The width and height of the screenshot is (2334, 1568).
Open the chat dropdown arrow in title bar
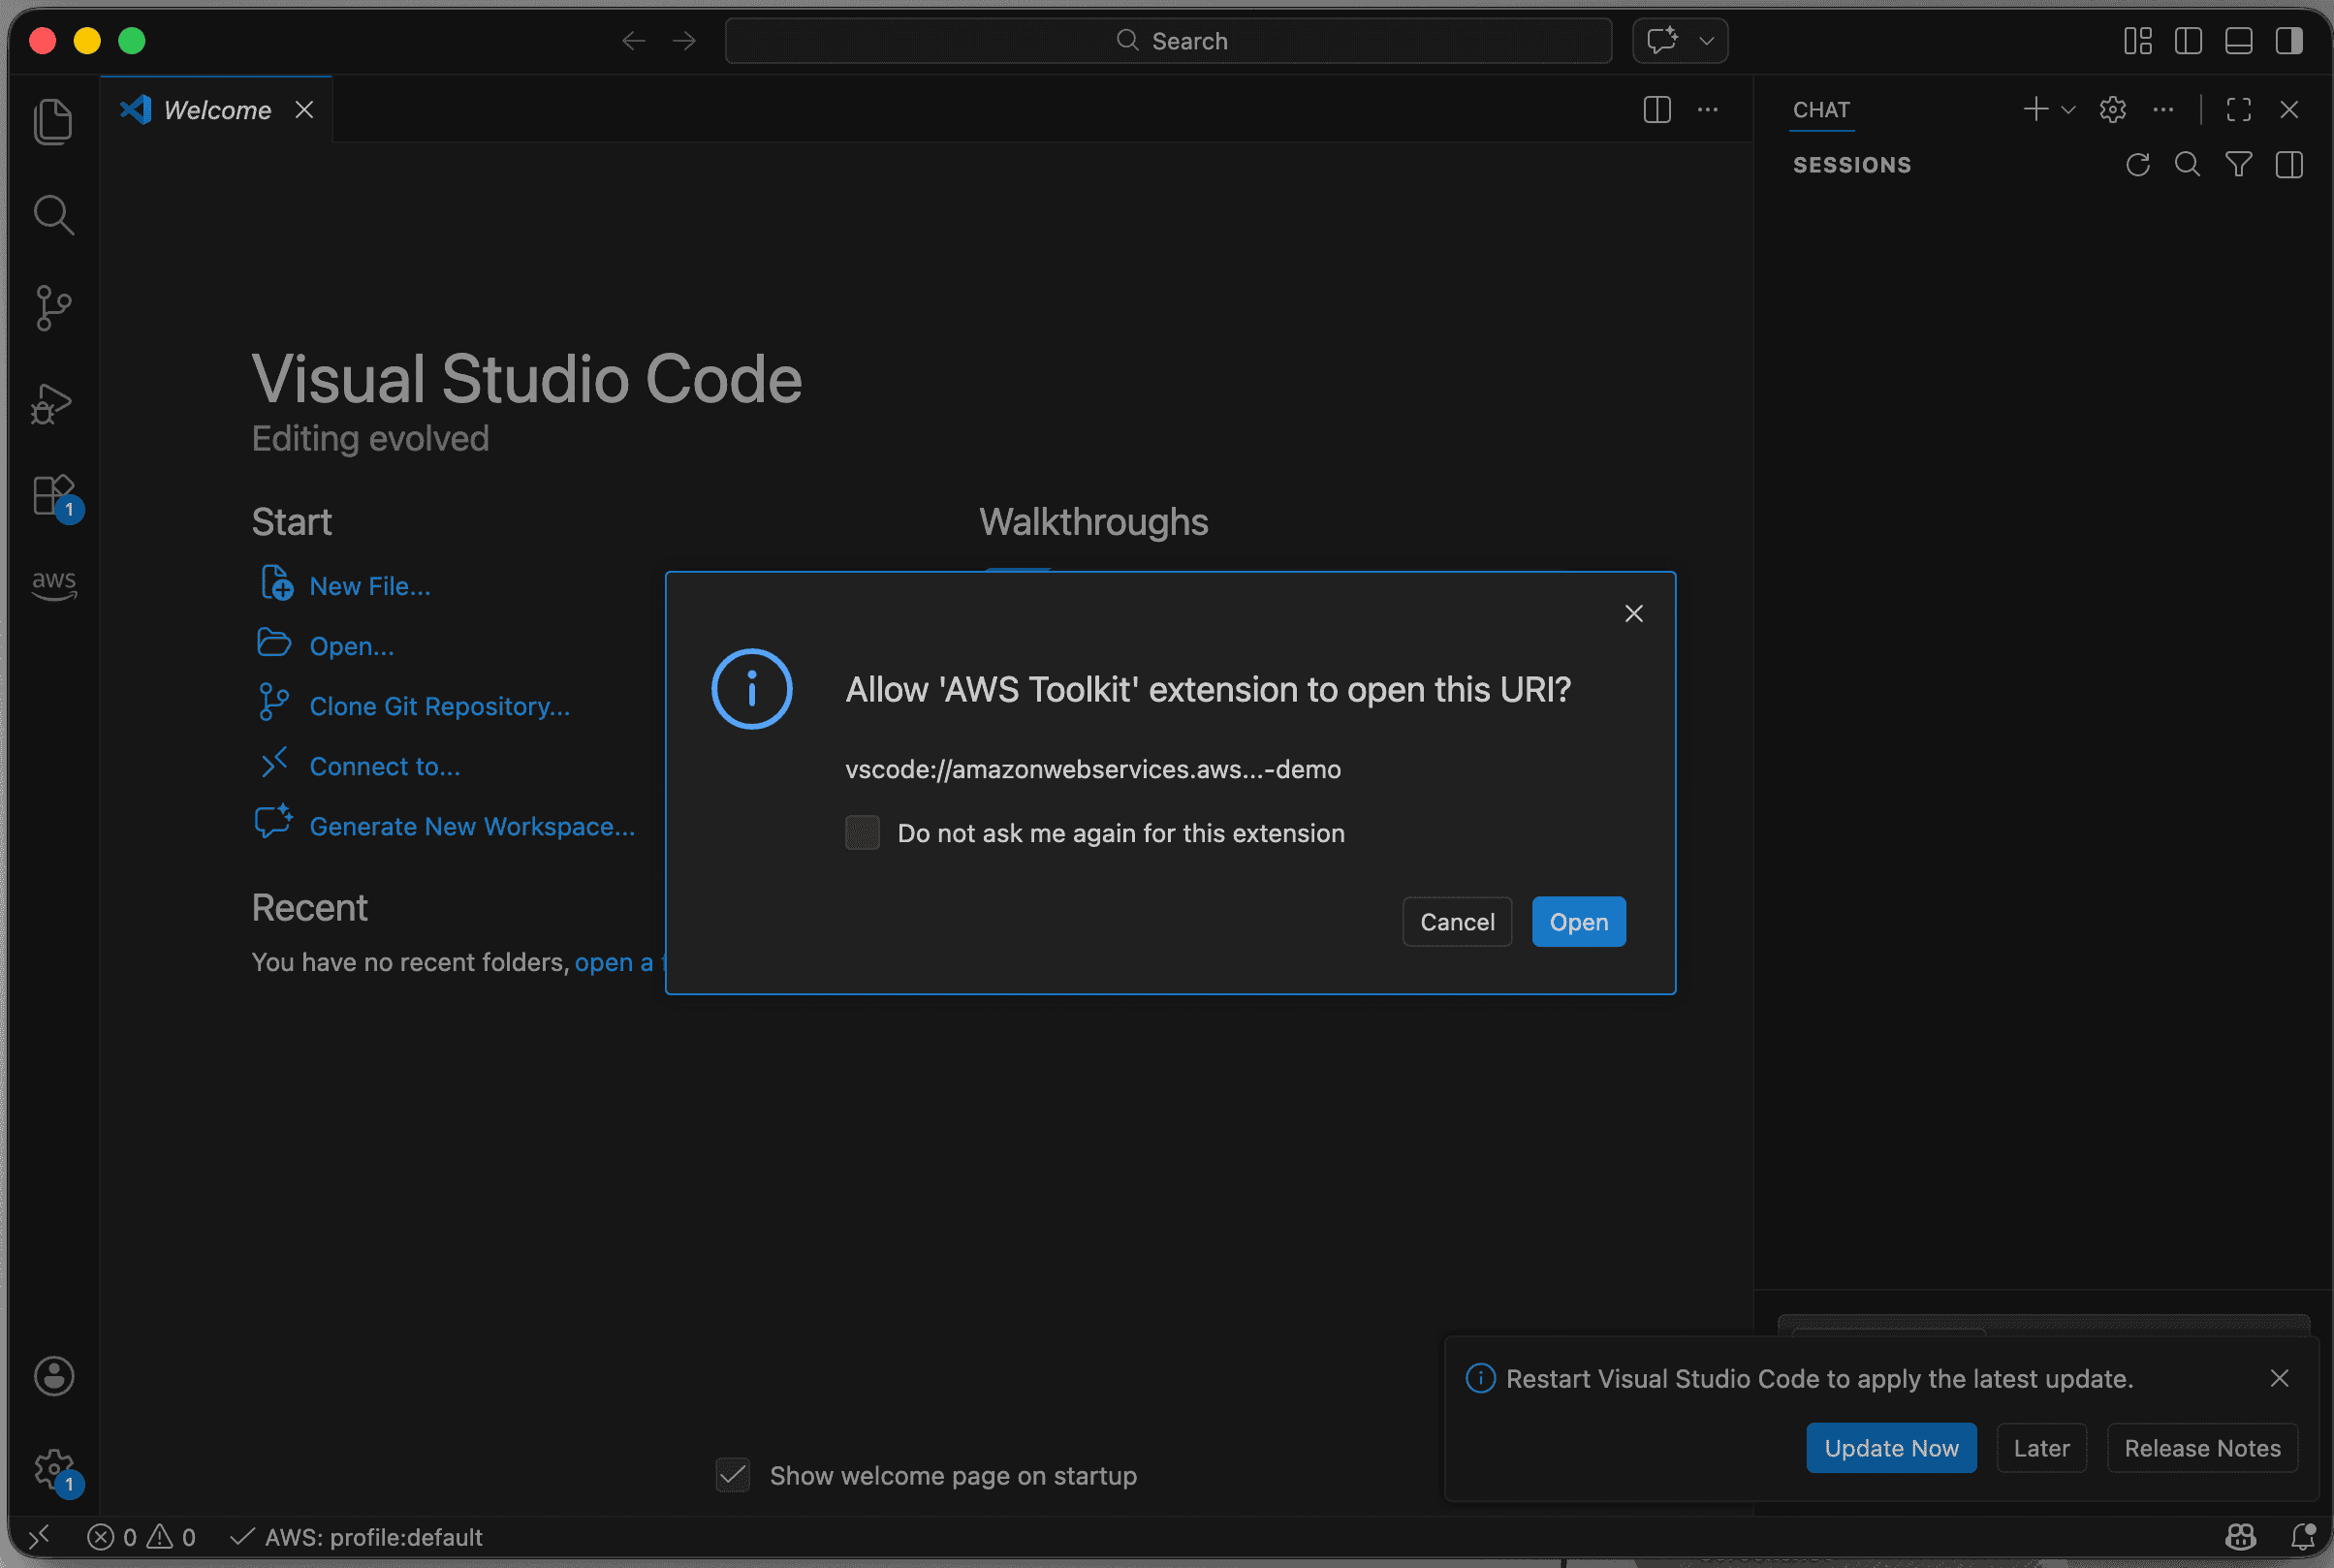click(x=1707, y=41)
